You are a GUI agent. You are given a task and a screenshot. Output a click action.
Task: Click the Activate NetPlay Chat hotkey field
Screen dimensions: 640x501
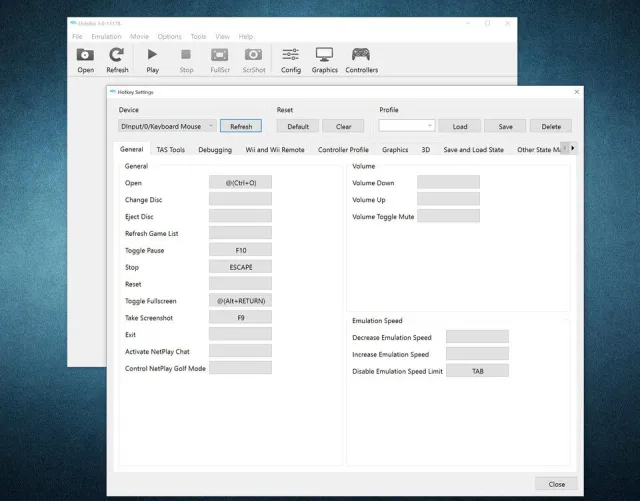click(240, 351)
